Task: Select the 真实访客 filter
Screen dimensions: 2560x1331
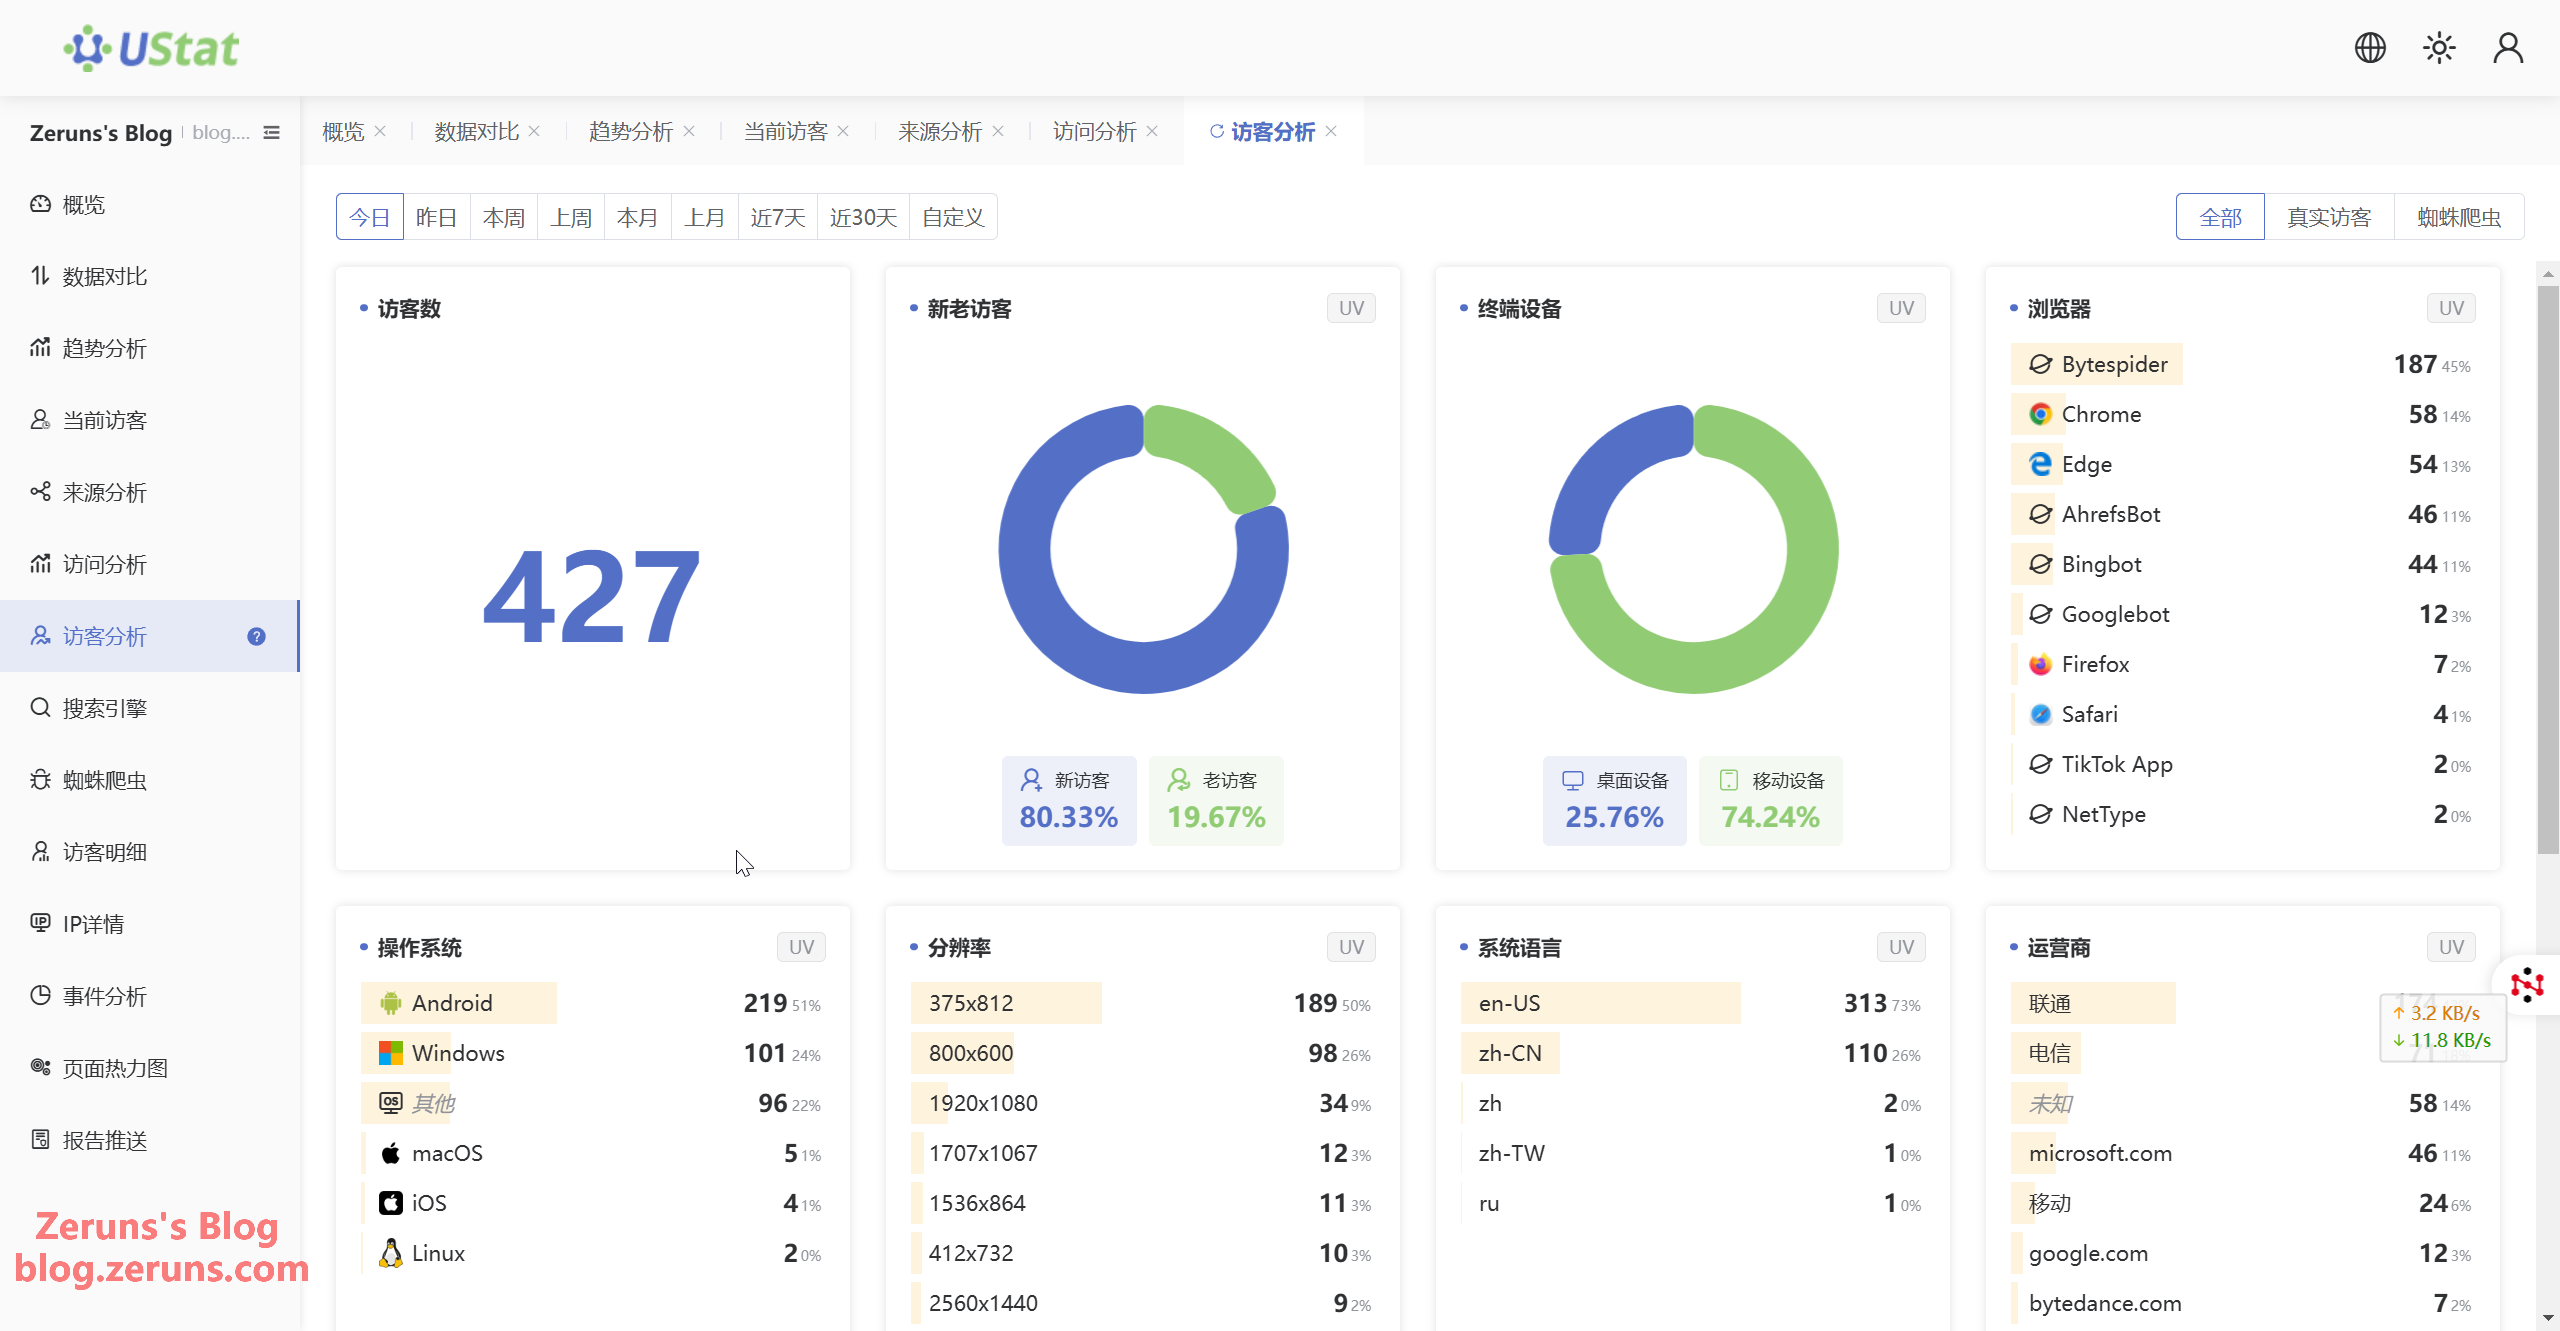Action: pyautogui.click(x=2329, y=217)
